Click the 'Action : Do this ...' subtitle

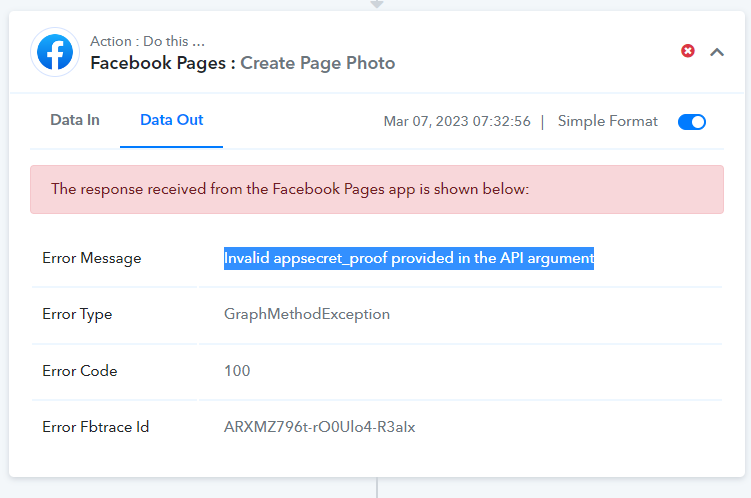(148, 41)
